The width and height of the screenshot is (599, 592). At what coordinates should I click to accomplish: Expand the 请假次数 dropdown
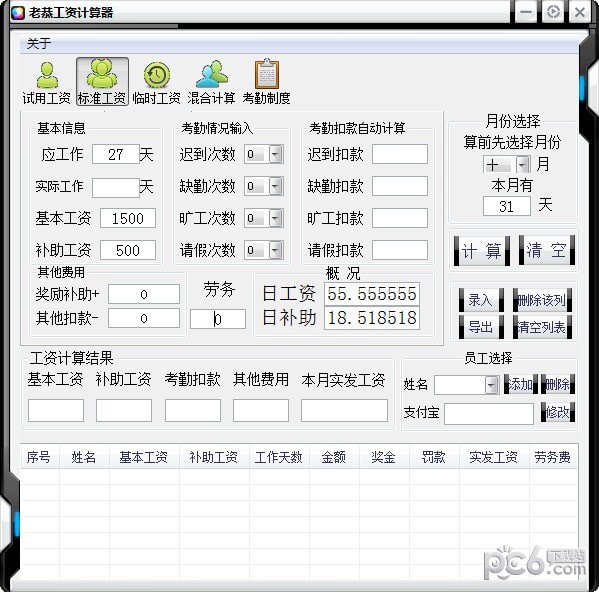(x=275, y=251)
